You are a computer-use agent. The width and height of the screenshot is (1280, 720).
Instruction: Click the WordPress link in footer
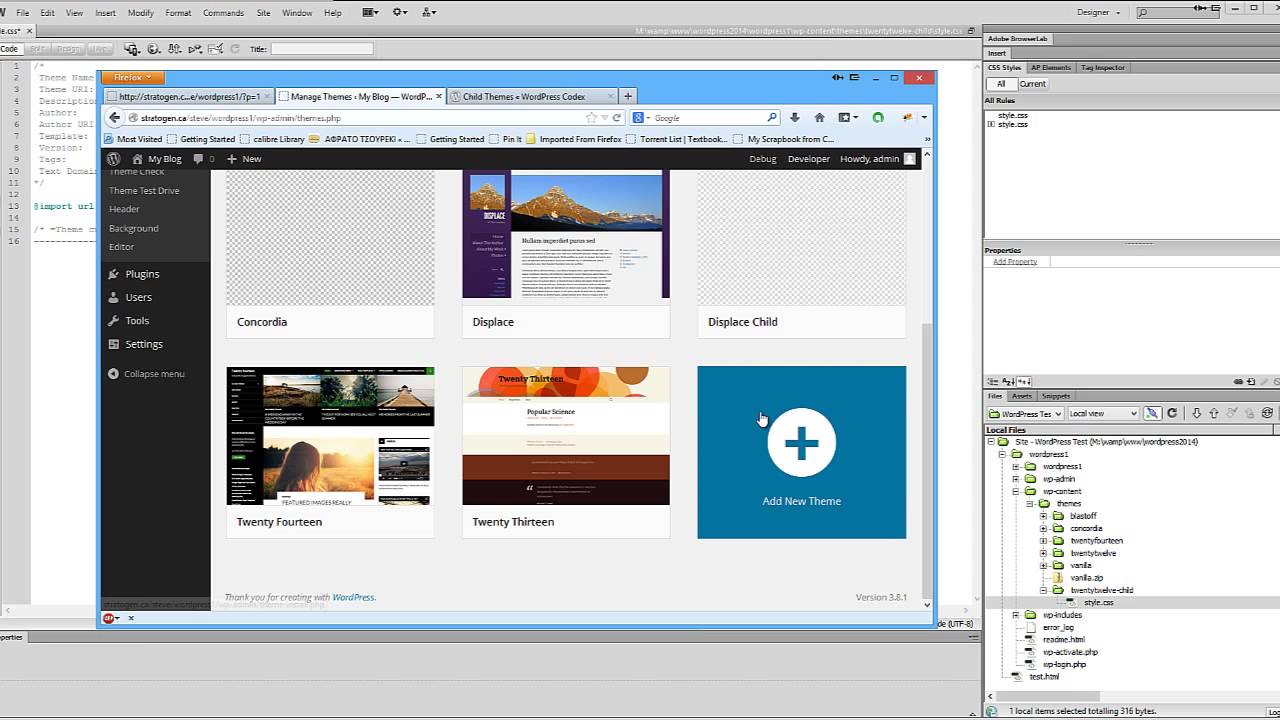pyautogui.click(x=353, y=597)
